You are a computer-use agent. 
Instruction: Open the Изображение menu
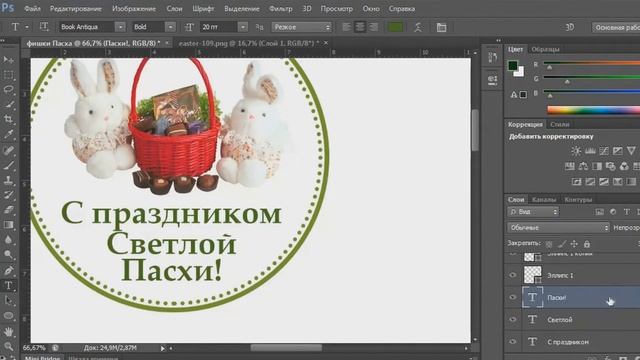pos(134,9)
